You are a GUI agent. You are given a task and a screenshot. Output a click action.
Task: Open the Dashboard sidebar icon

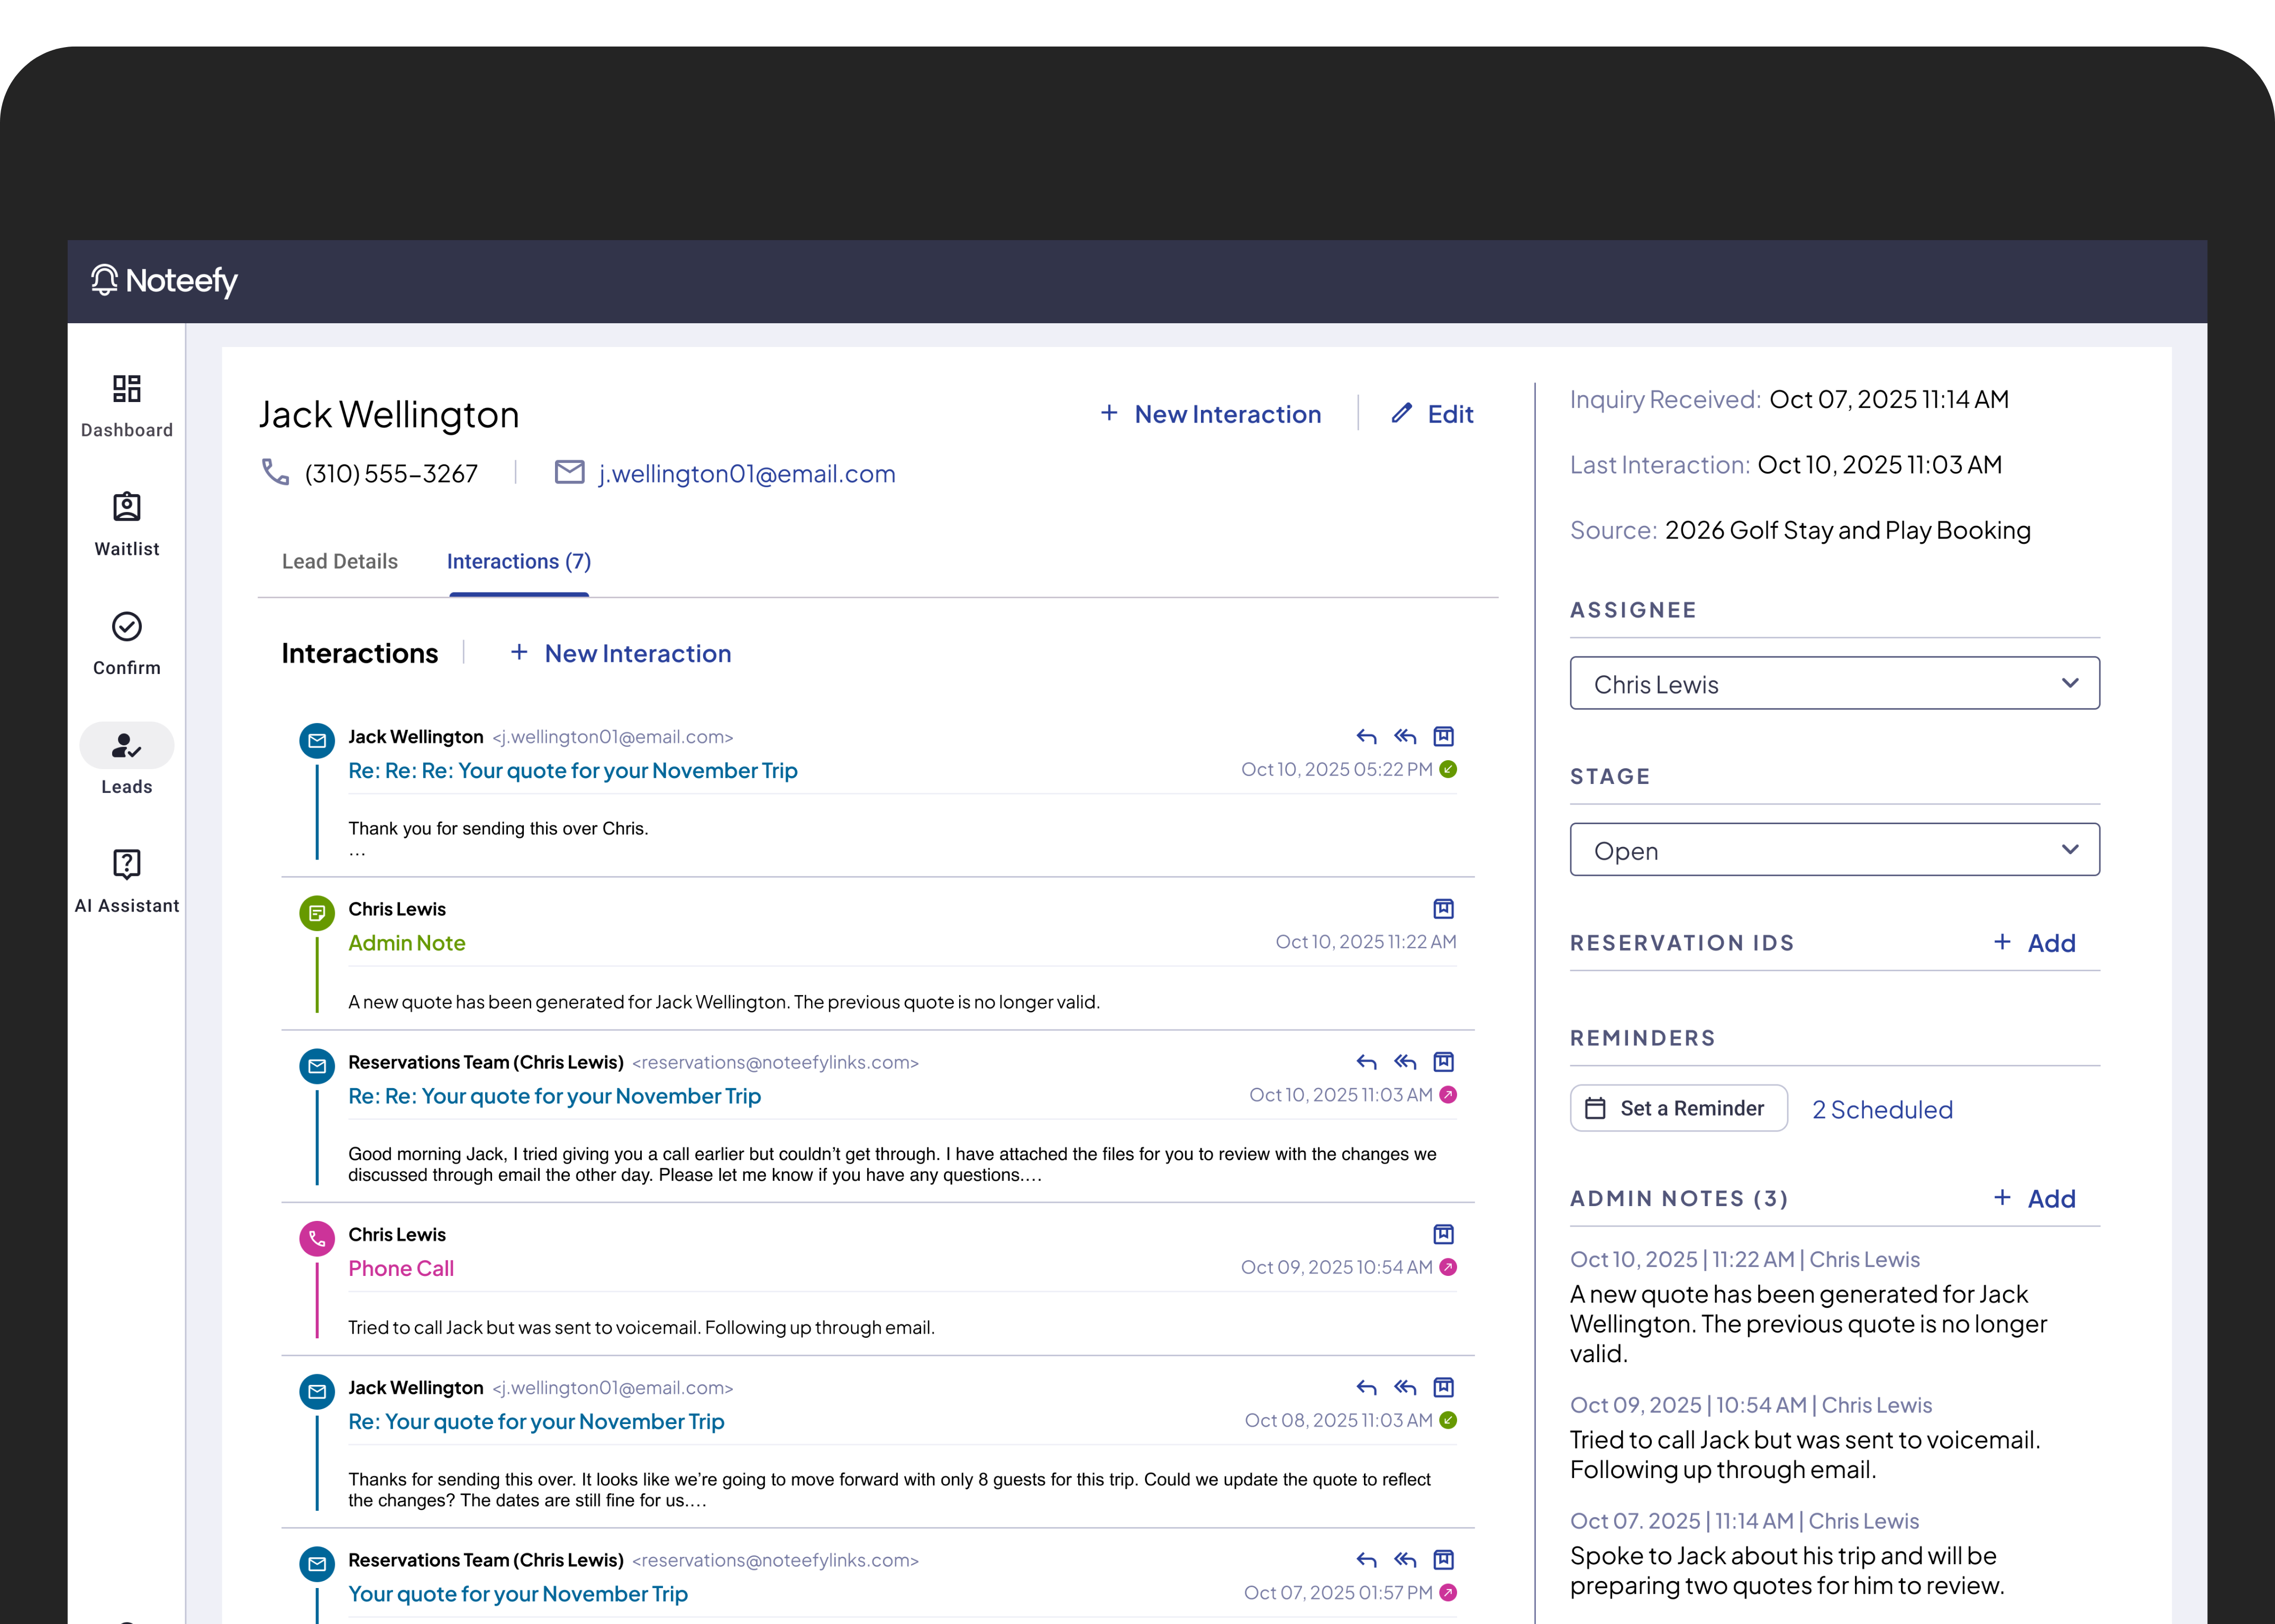(x=127, y=389)
